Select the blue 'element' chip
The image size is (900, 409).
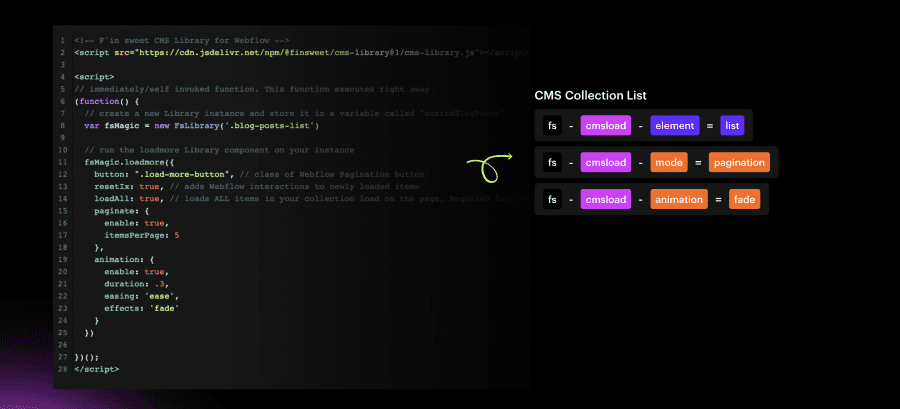pos(675,126)
